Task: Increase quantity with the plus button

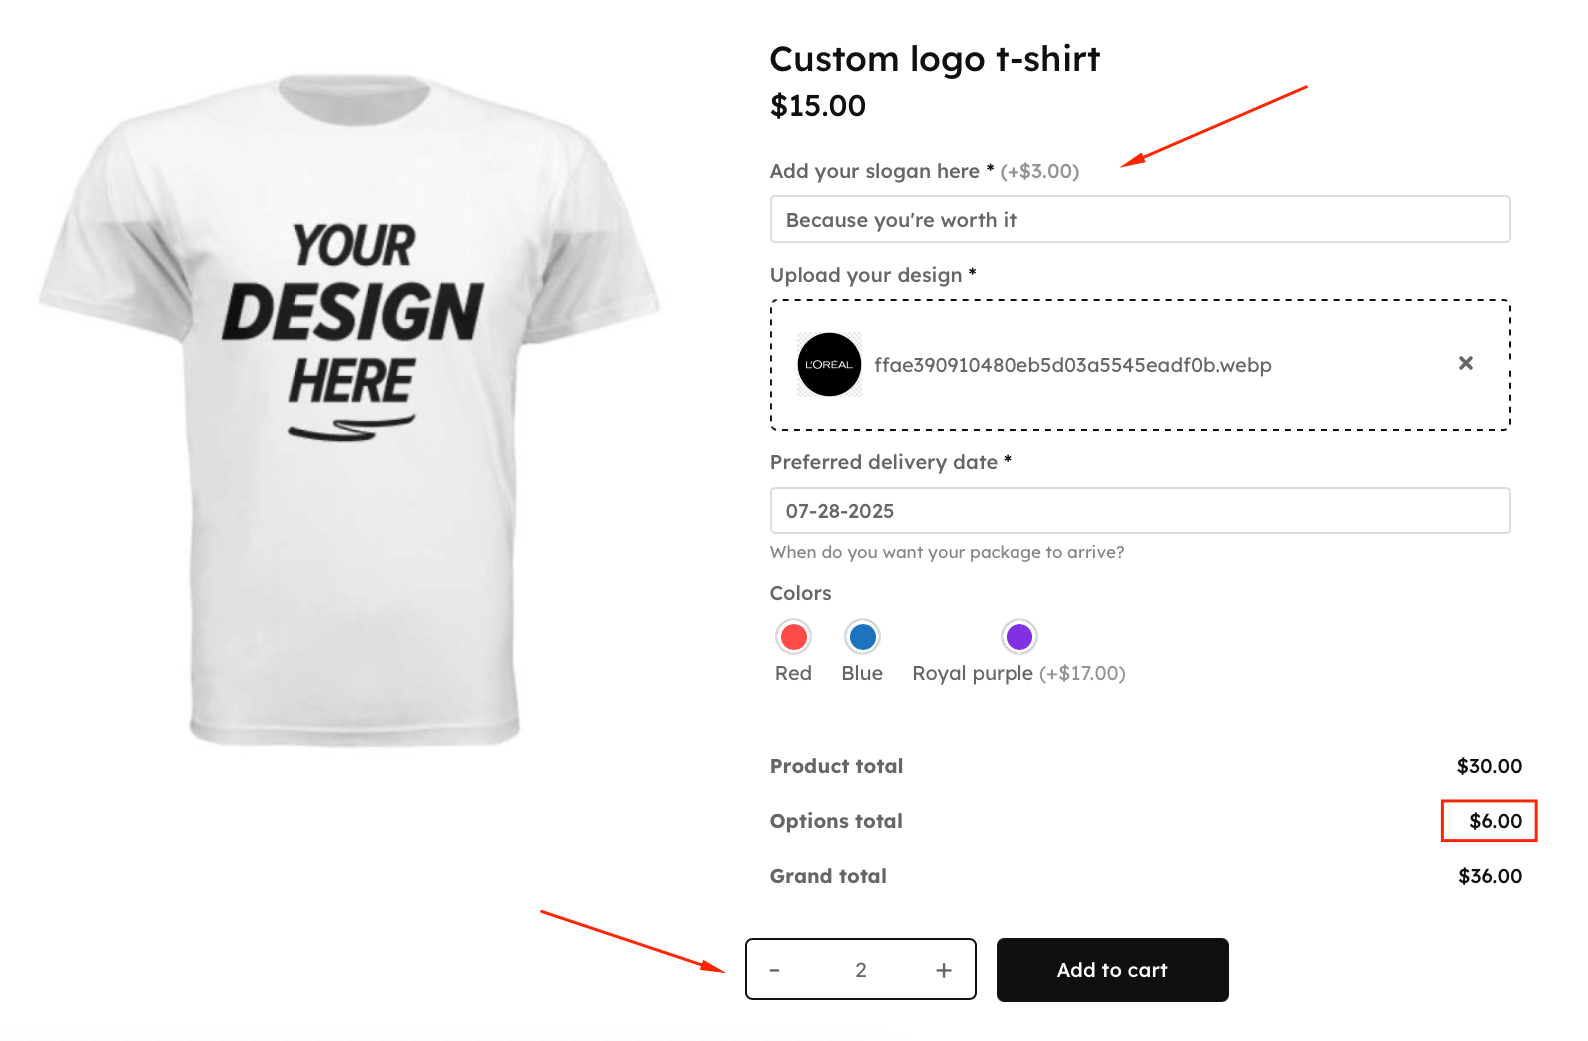Action: 943,970
